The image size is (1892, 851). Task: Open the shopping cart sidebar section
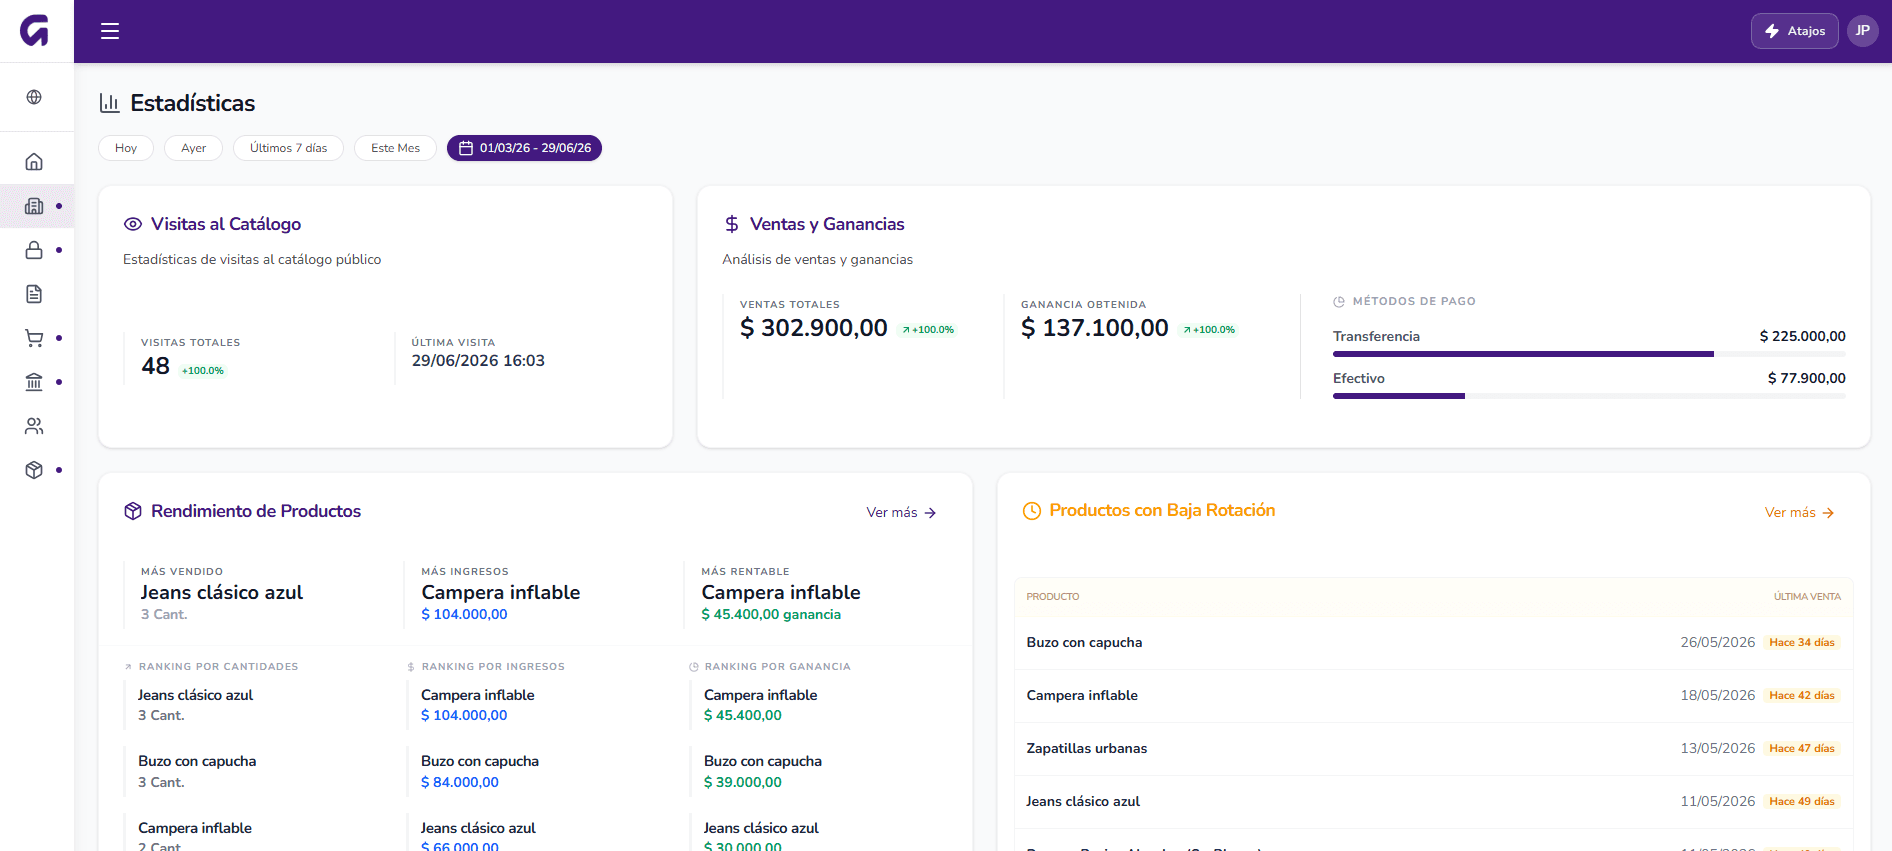click(x=34, y=338)
